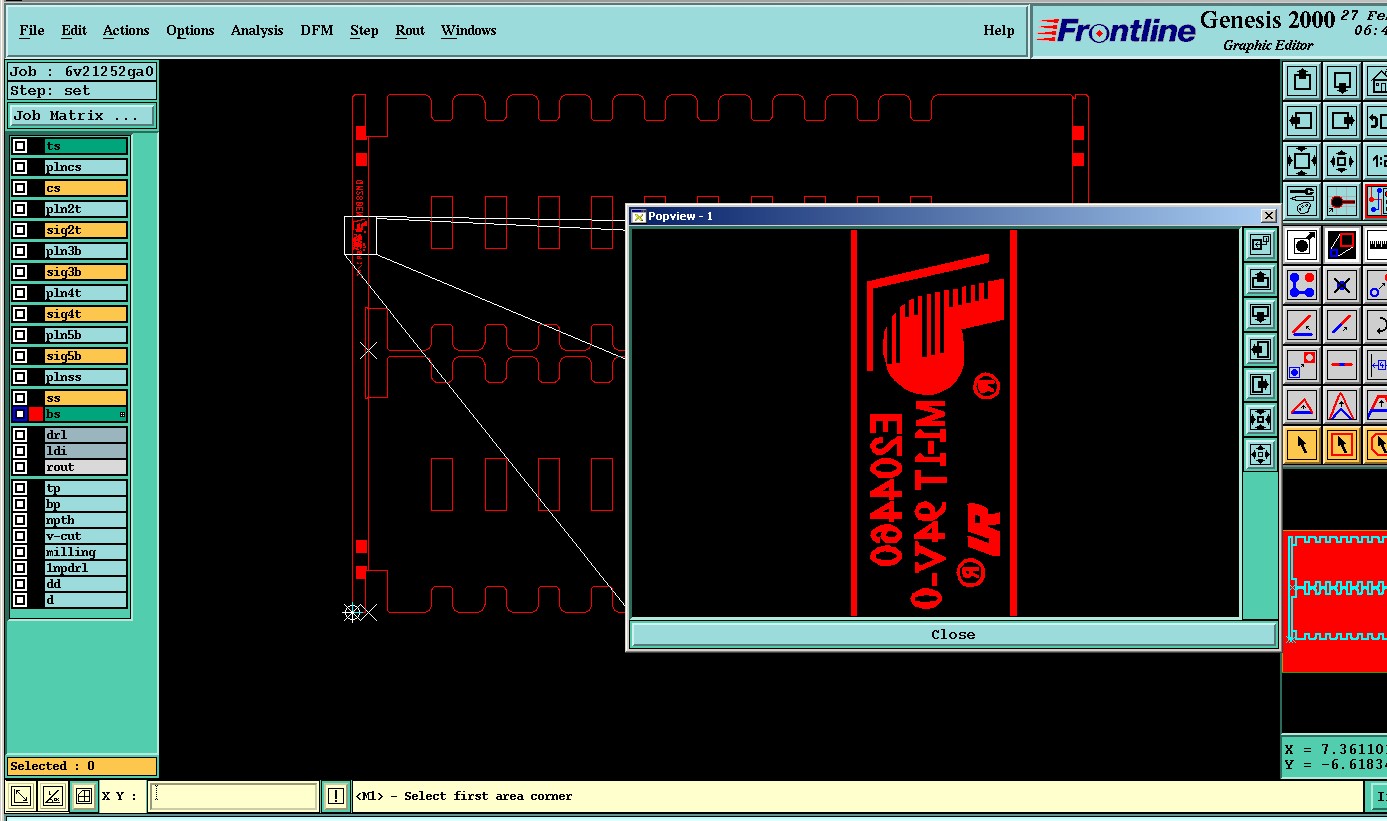Toggle the rout layer checkbox

[20, 467]
